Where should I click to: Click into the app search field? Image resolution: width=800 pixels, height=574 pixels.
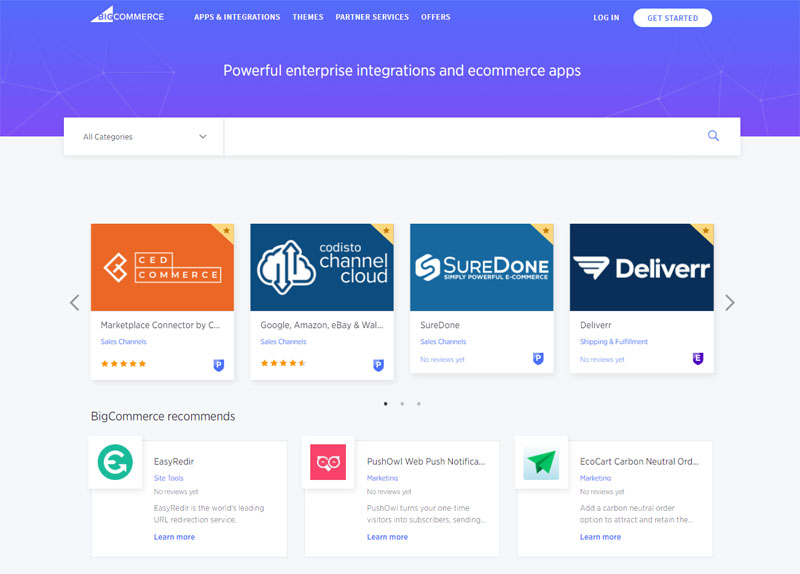coord(460,137)
